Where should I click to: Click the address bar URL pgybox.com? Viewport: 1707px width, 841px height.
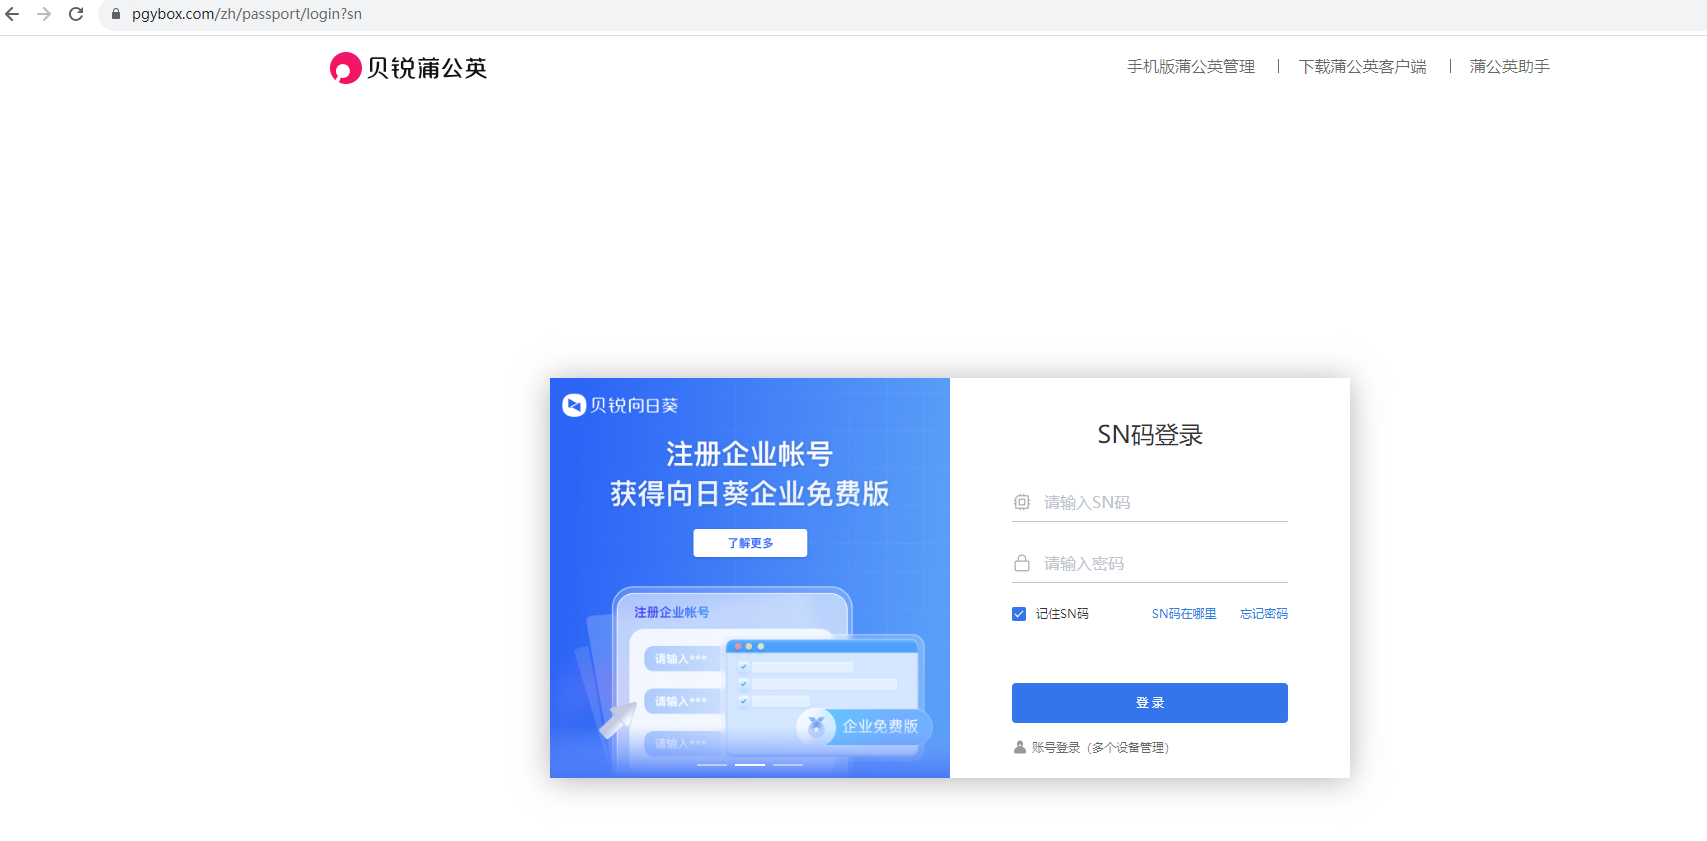click(x=247, y=14)
